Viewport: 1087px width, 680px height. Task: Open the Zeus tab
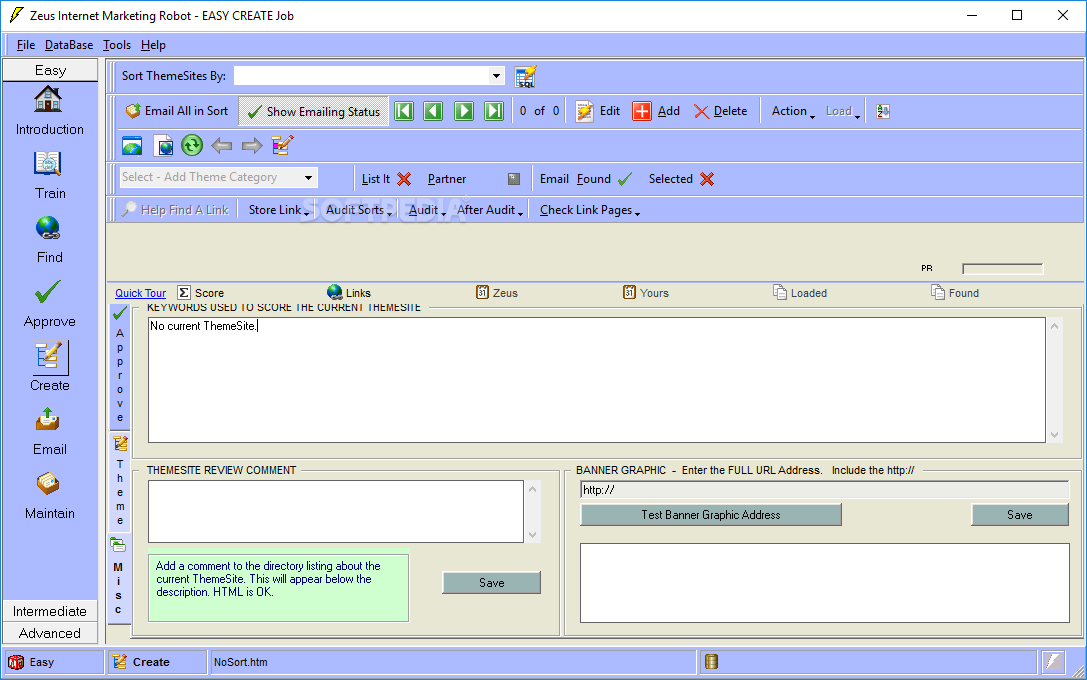(497, 293)
